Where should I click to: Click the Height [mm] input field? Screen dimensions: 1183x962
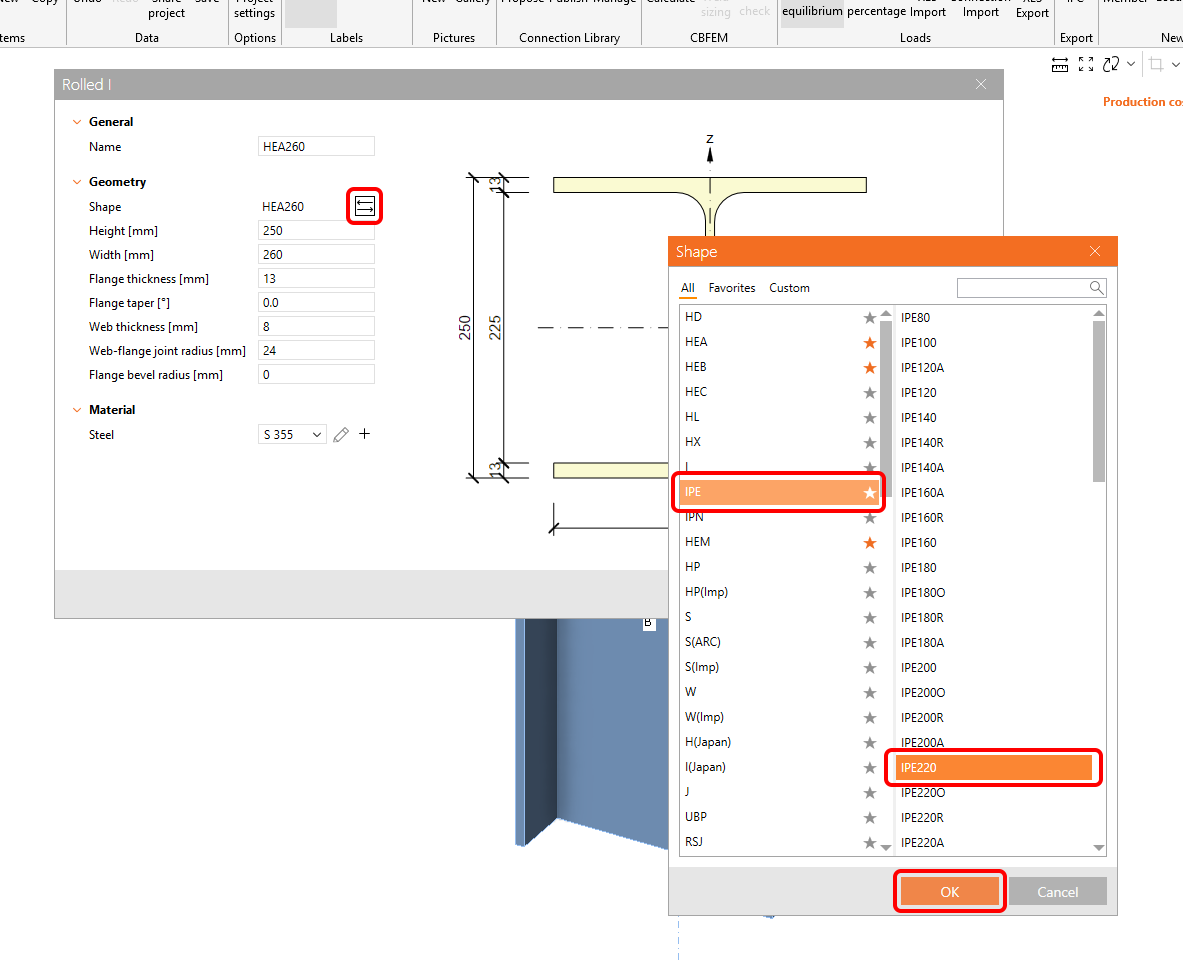pyautogui.click(x=316, y=231)
